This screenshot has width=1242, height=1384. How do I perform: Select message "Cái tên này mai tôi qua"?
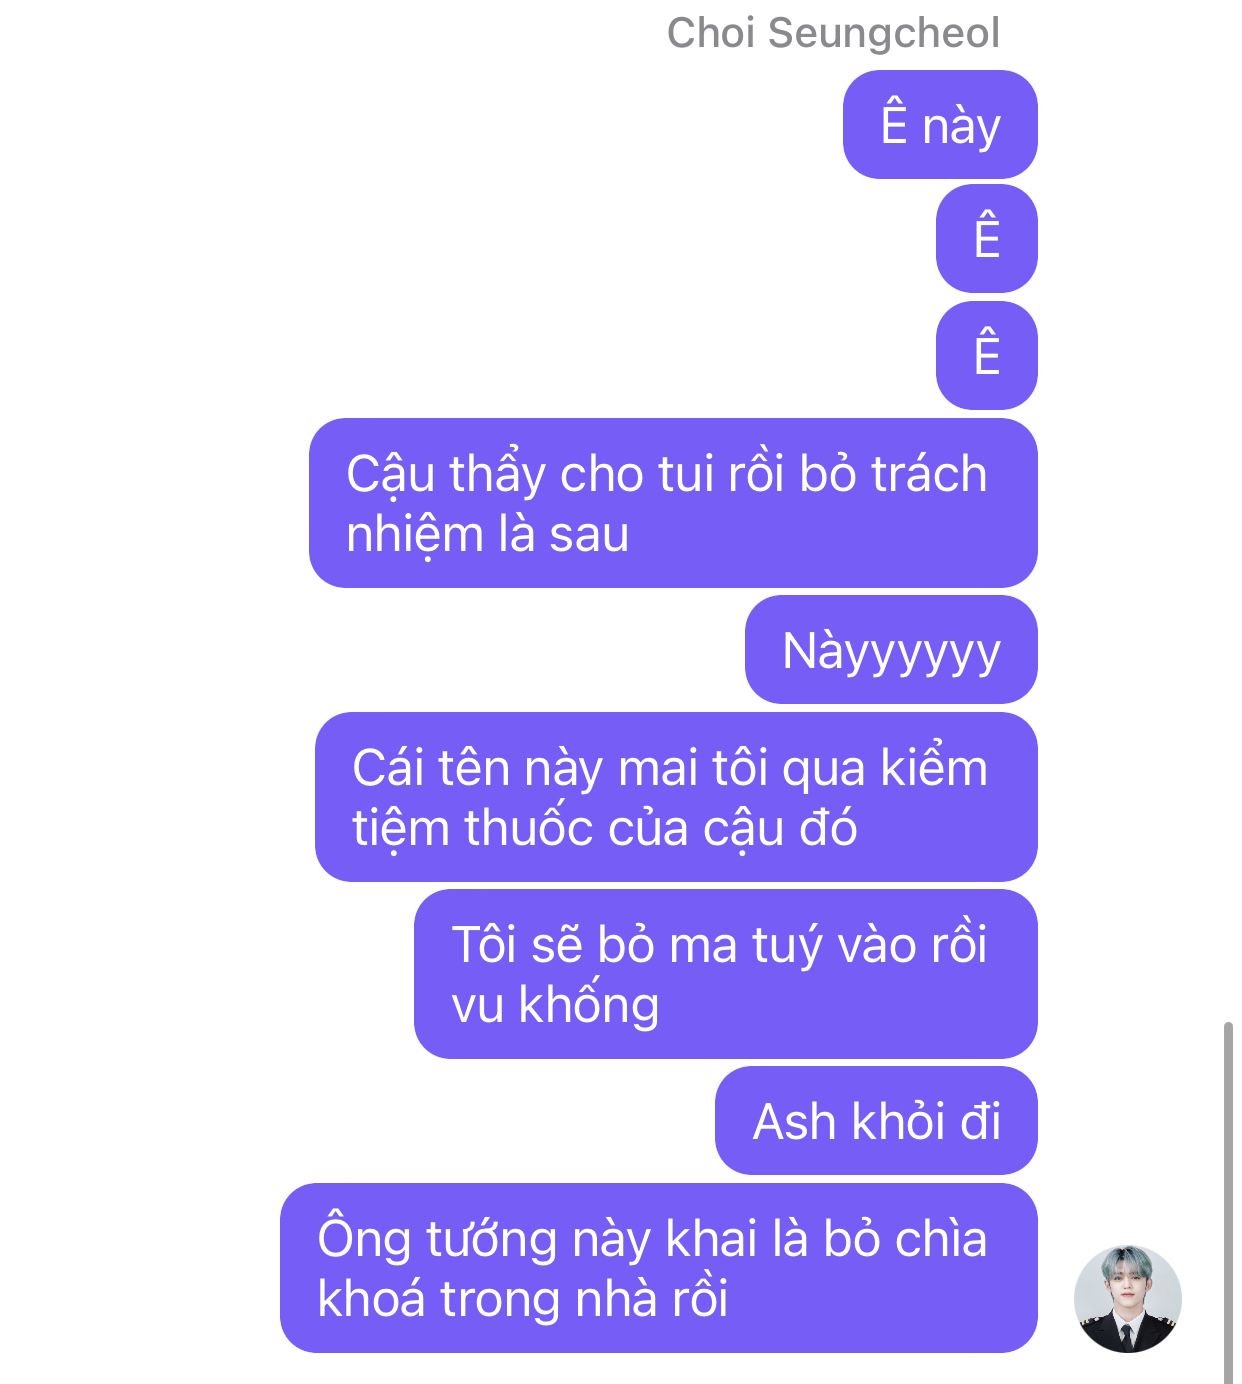(x=676, y=797)
